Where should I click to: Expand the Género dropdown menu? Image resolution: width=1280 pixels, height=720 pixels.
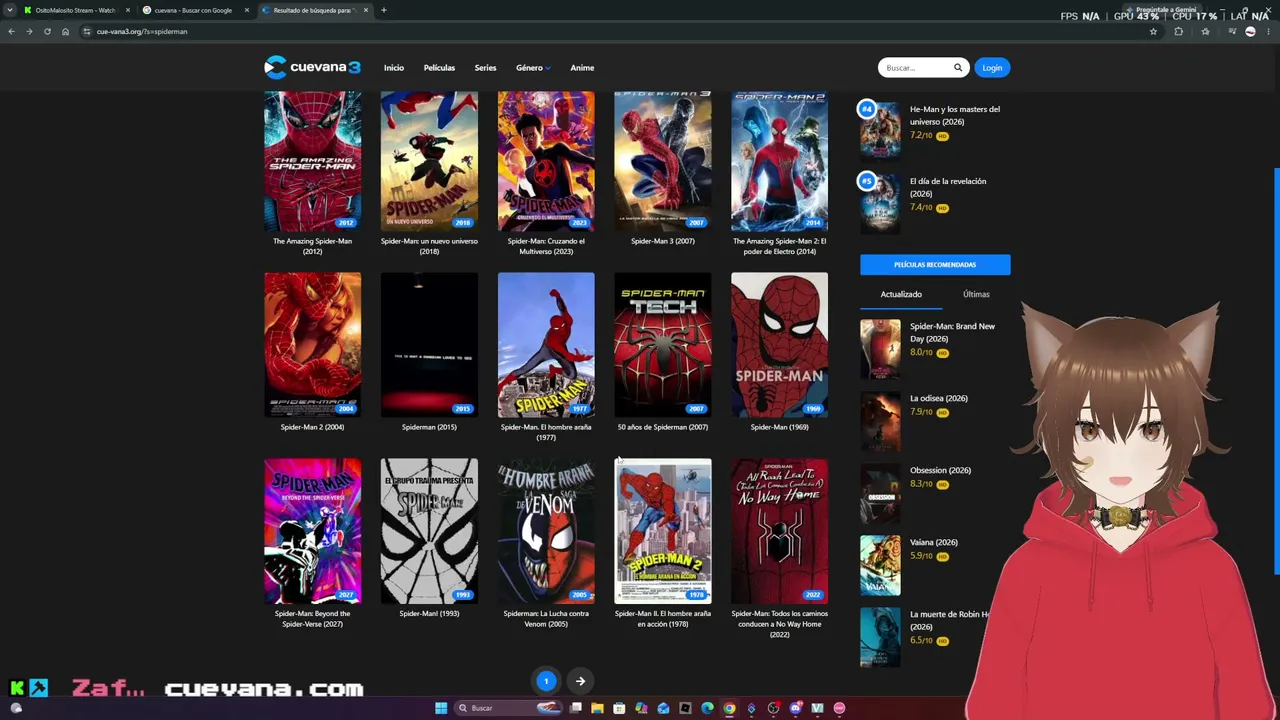533,68
